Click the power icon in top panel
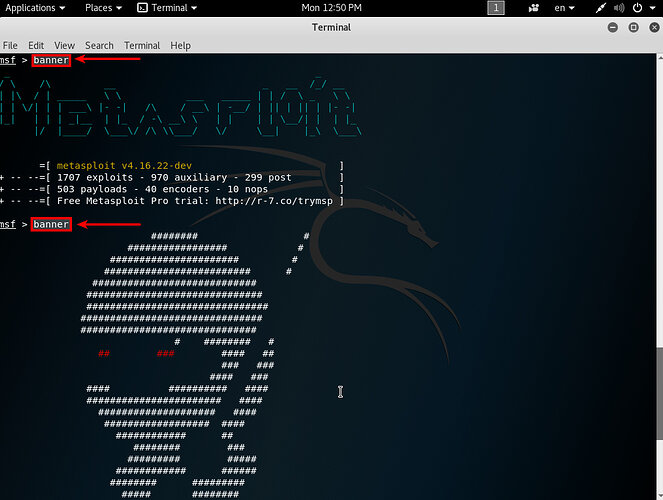 click(640, 8)
